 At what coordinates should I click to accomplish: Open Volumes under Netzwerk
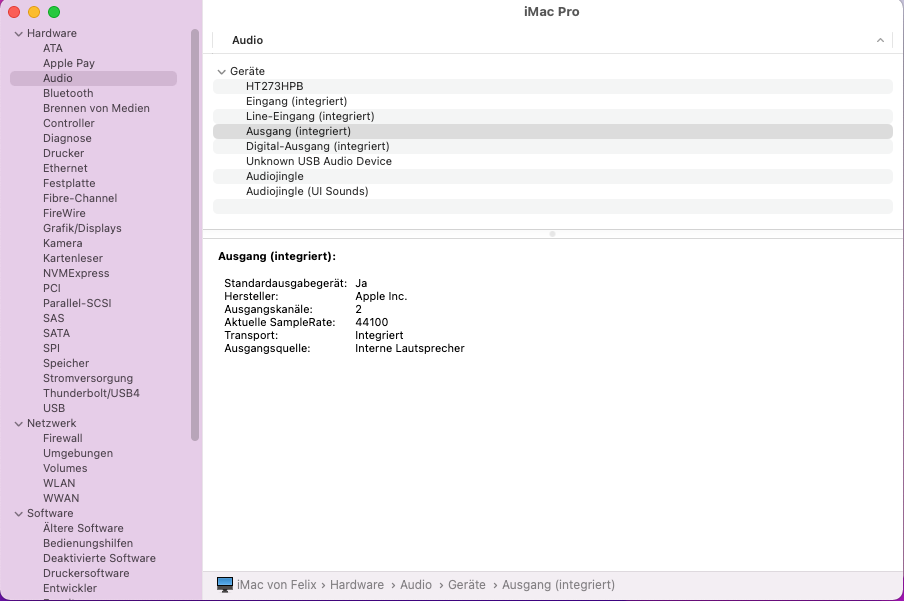point(65,468)
